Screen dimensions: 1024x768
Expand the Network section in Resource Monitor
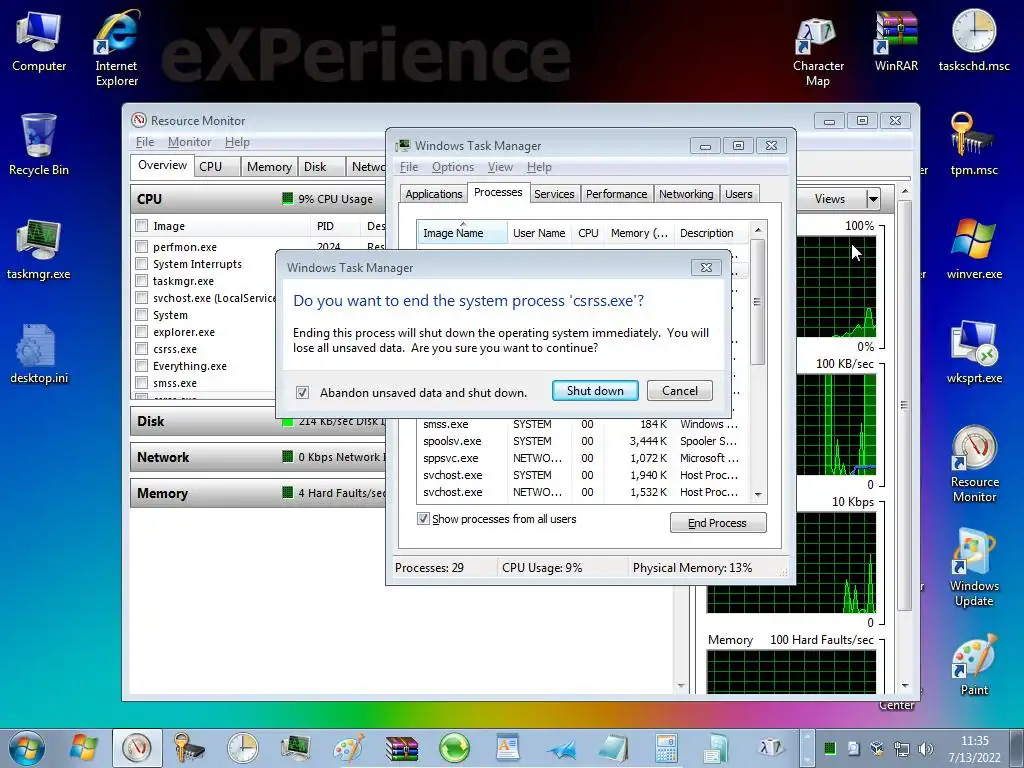(x=257, y=457)
